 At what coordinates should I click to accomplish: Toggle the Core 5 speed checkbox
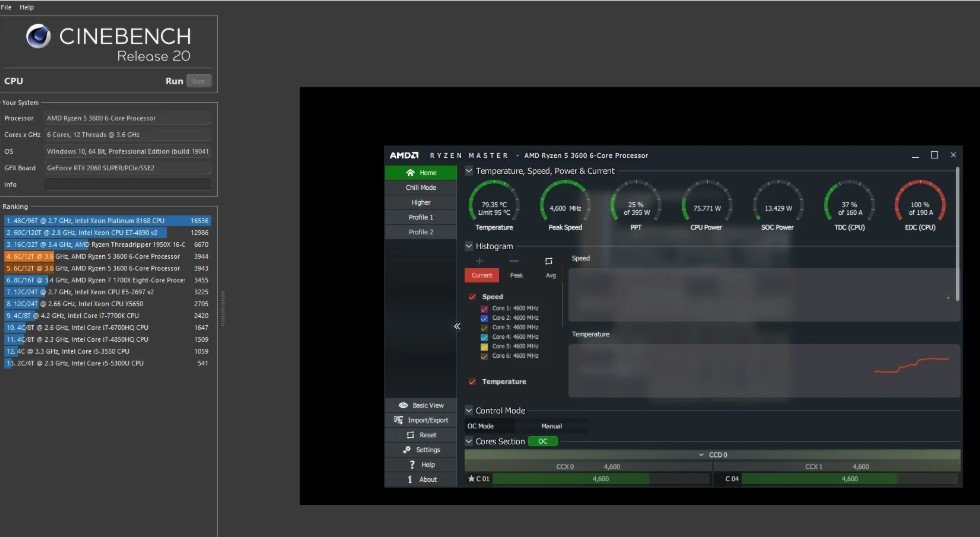click(484, 346)
